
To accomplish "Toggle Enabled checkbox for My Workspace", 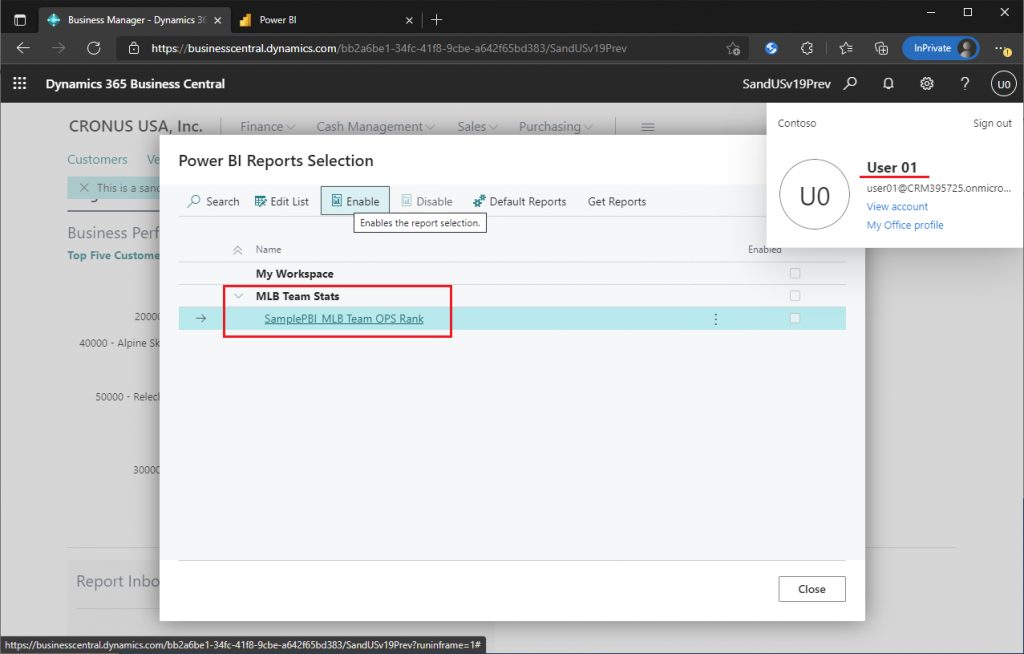I will click(795, 273).
